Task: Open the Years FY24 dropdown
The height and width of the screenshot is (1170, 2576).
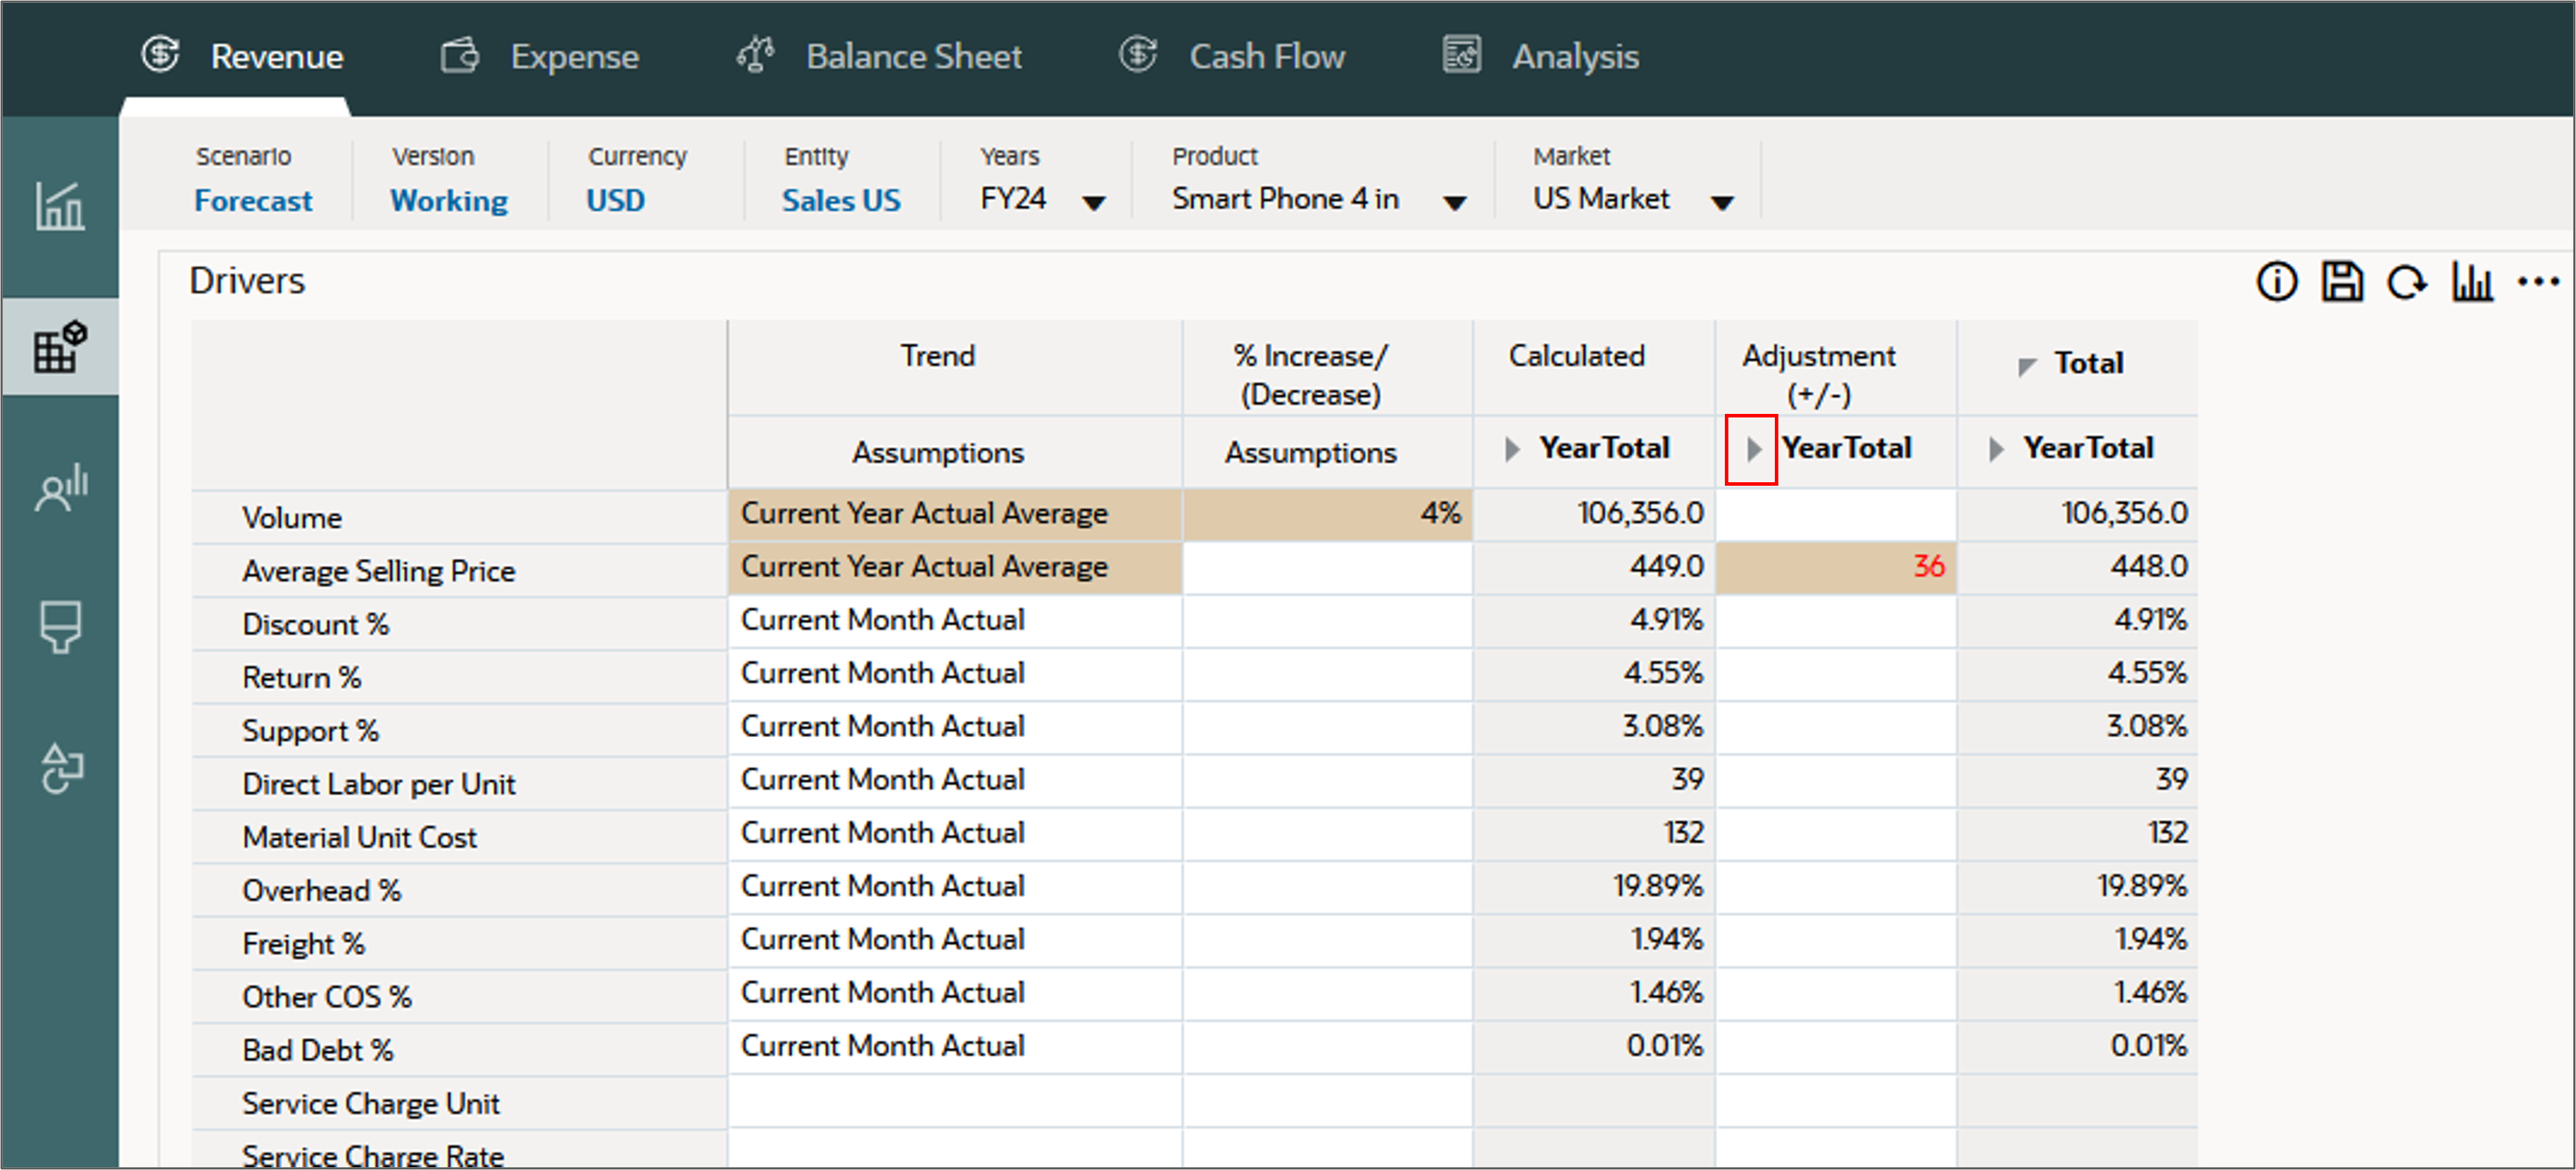Action: [1094, 203]
